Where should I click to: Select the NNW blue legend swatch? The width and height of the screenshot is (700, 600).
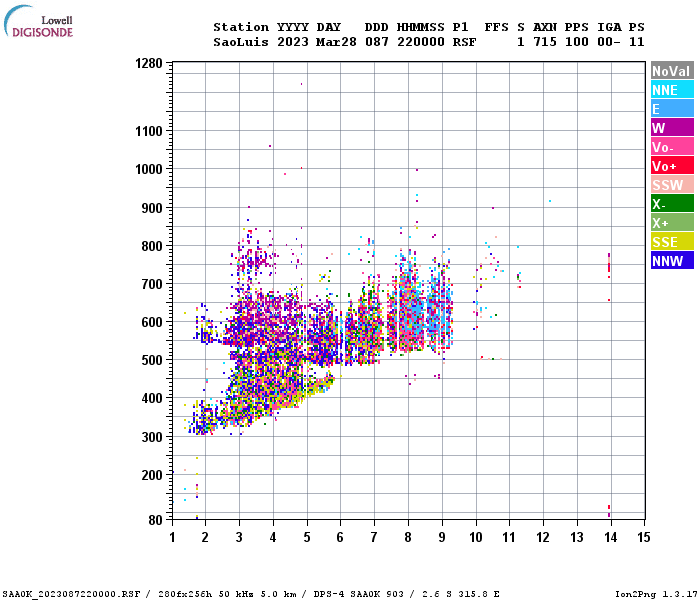point(672,260)
